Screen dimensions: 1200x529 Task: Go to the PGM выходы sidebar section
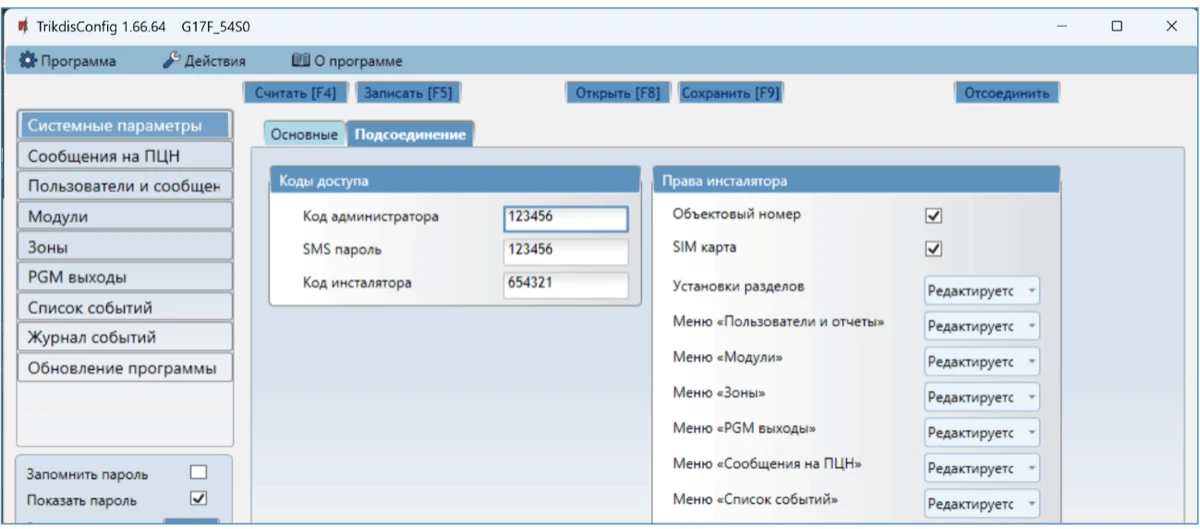point(125,277)
